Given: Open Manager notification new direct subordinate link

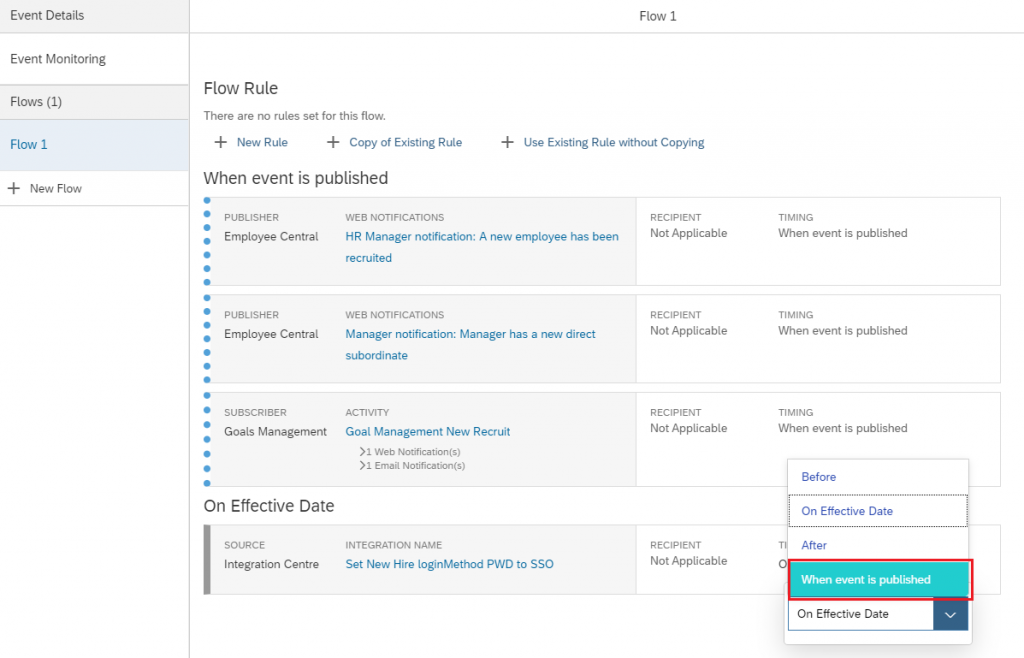Looking at the screenshot, I should point(470,344).
